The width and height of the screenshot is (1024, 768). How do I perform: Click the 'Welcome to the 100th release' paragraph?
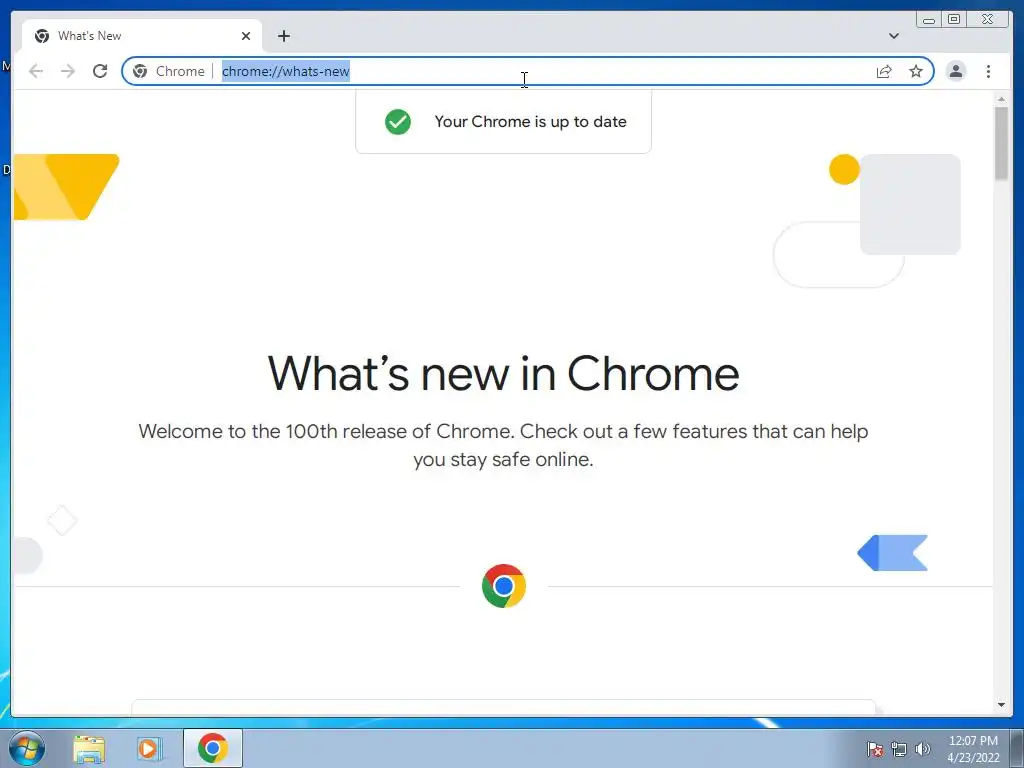pyautogui.click(x=504, y=445)
